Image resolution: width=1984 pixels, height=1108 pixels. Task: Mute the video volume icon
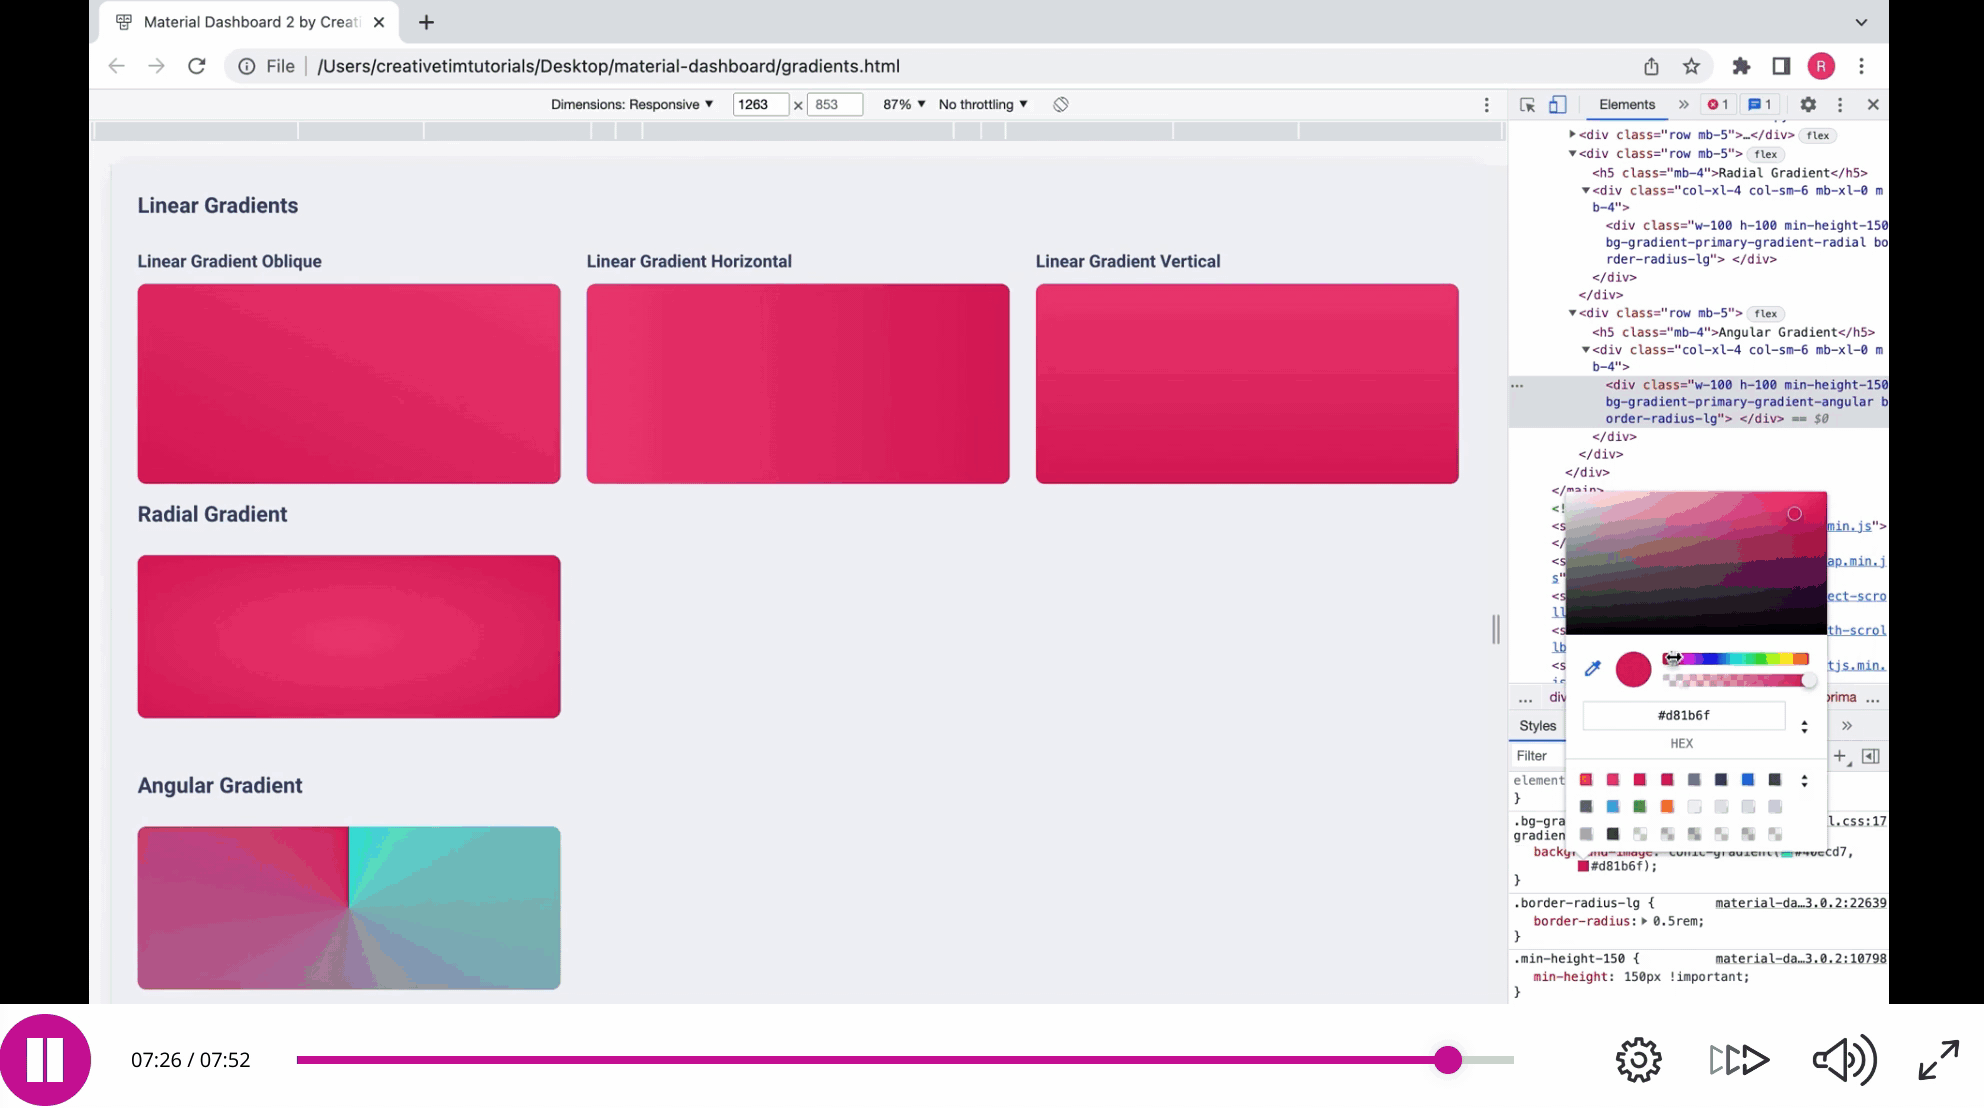[1843, 1060]
